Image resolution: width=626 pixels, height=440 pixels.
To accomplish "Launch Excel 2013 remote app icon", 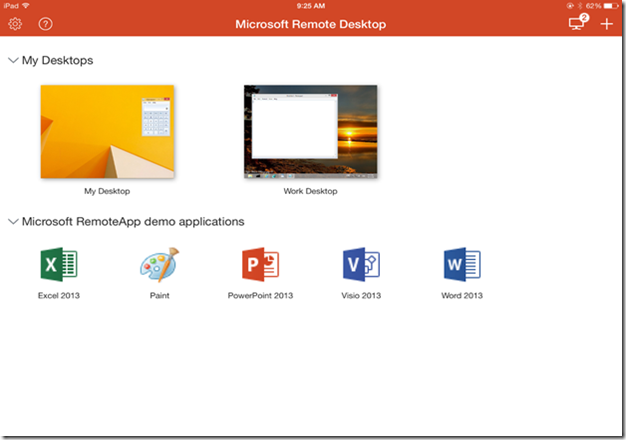I will (x=59, y=264).
